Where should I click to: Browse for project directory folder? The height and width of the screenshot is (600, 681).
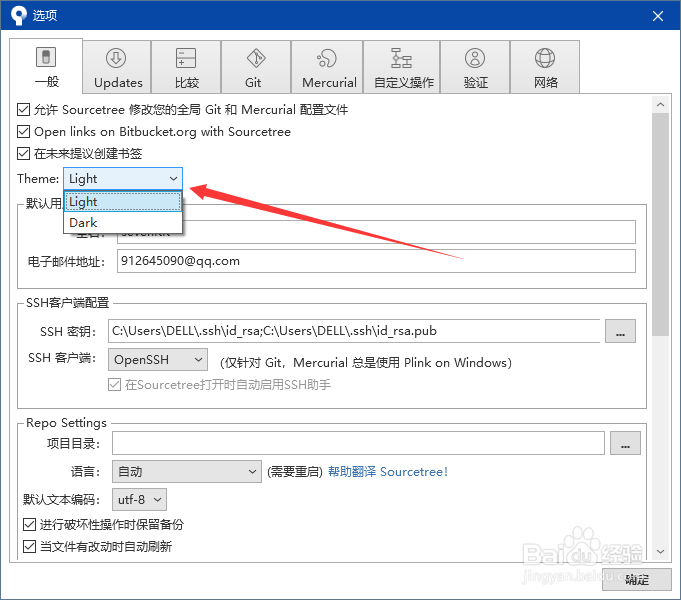click(625, 443)
